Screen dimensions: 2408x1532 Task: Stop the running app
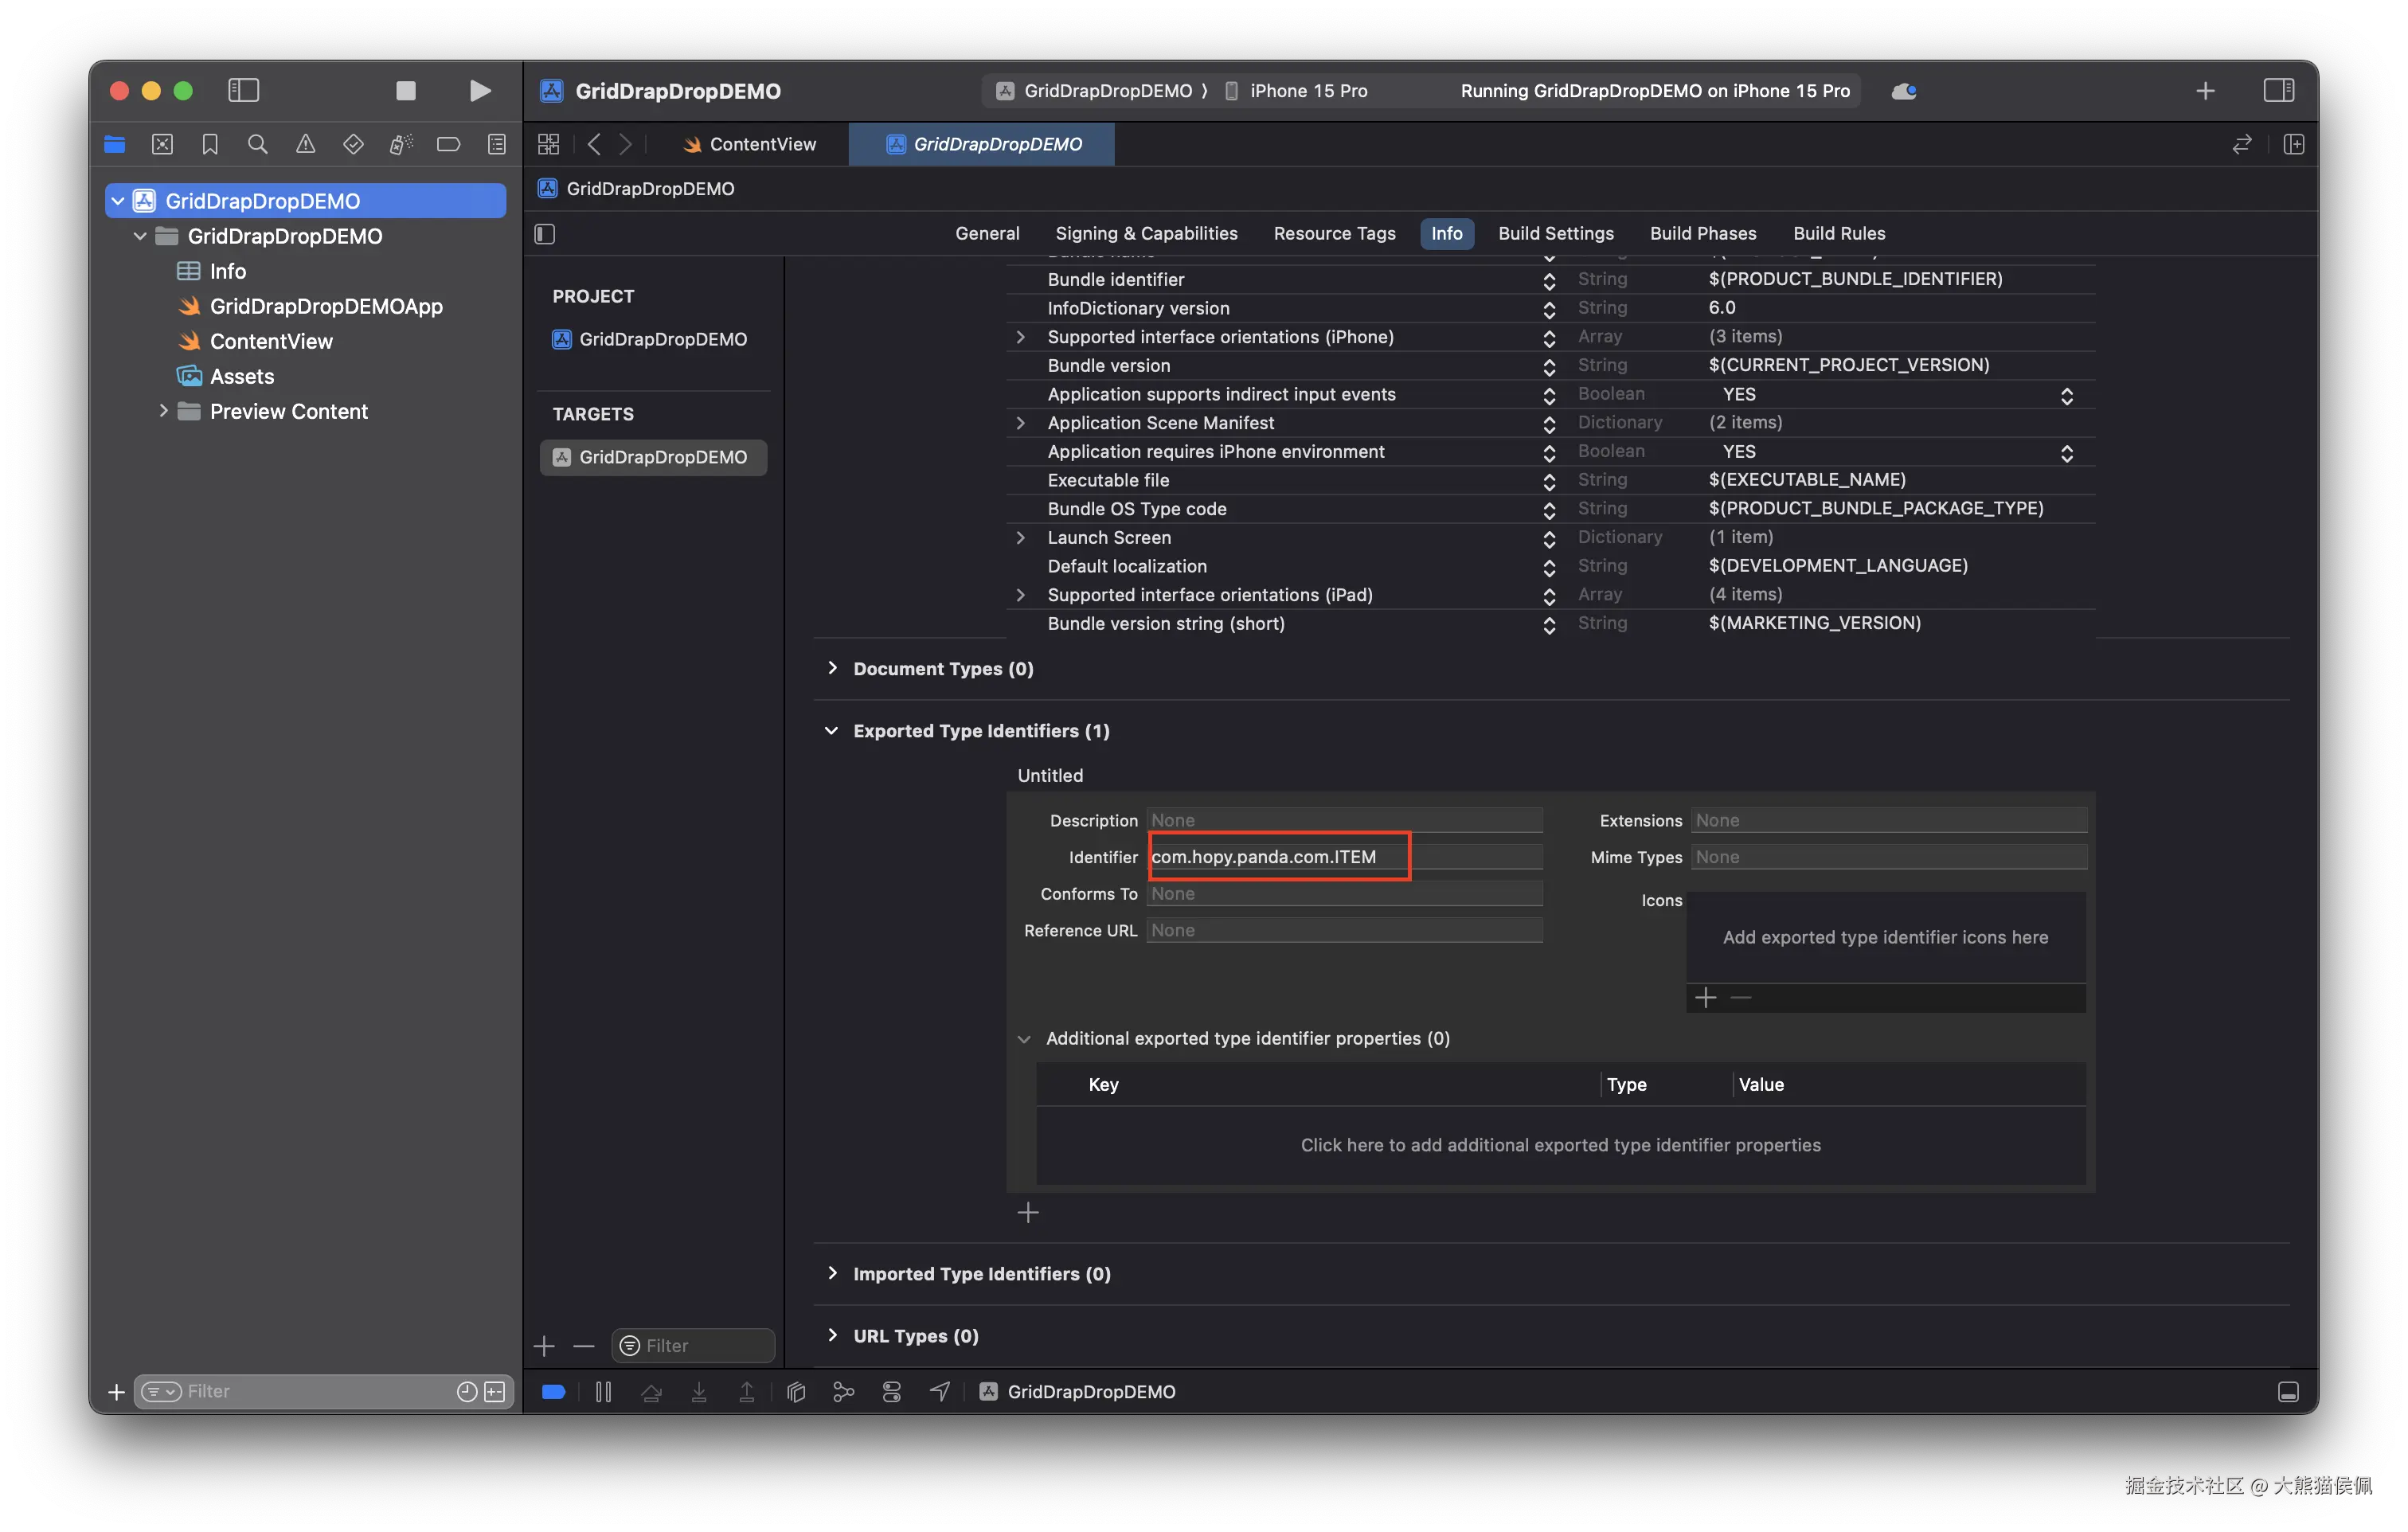coord(405,91)
